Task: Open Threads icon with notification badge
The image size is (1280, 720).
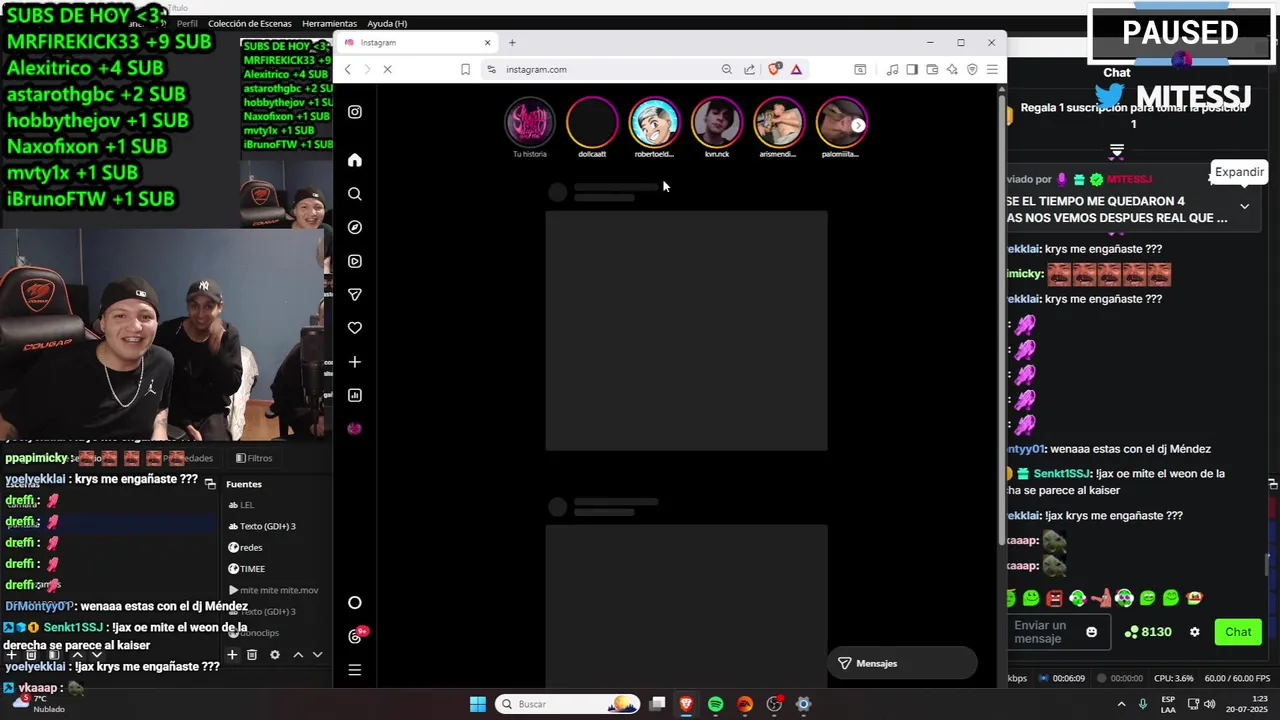Action: click(355, 636)
